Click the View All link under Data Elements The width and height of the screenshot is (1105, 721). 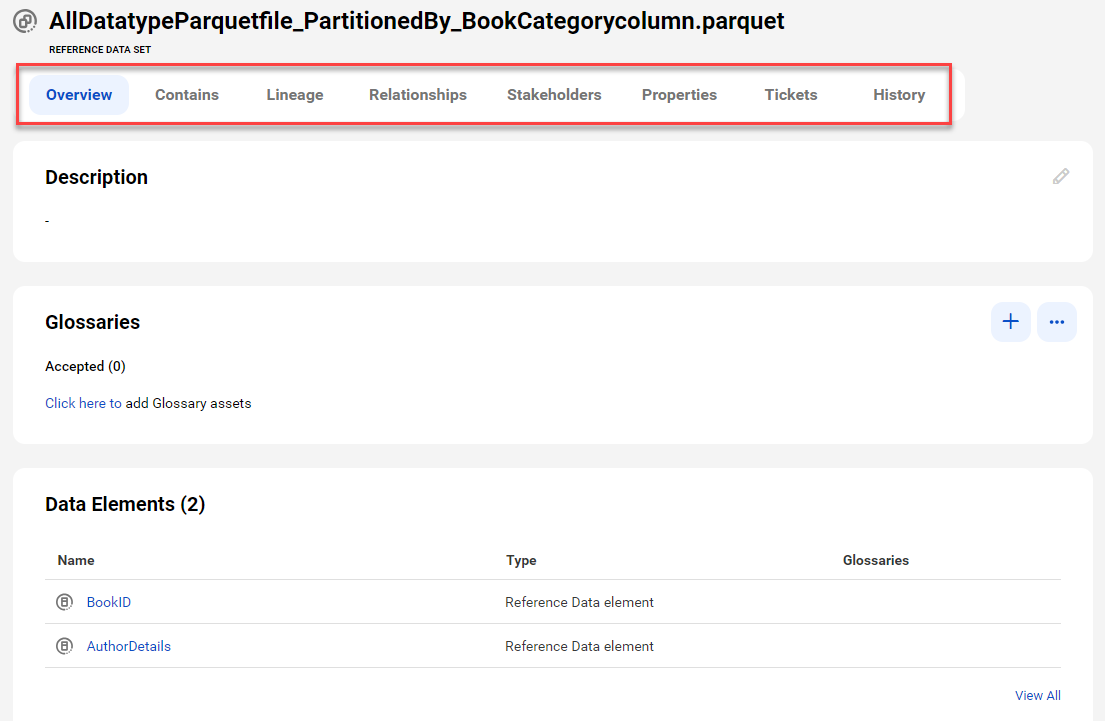pos(1037,695)
